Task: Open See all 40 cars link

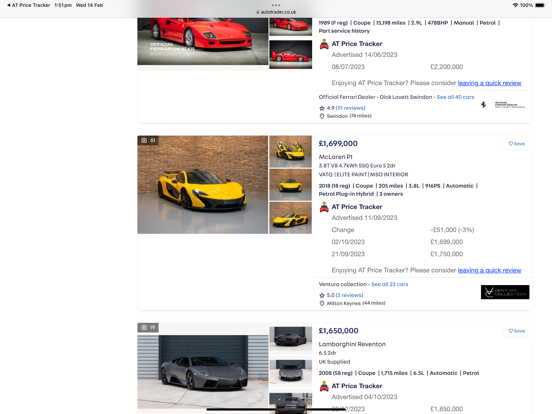Action: coord(455,97)
